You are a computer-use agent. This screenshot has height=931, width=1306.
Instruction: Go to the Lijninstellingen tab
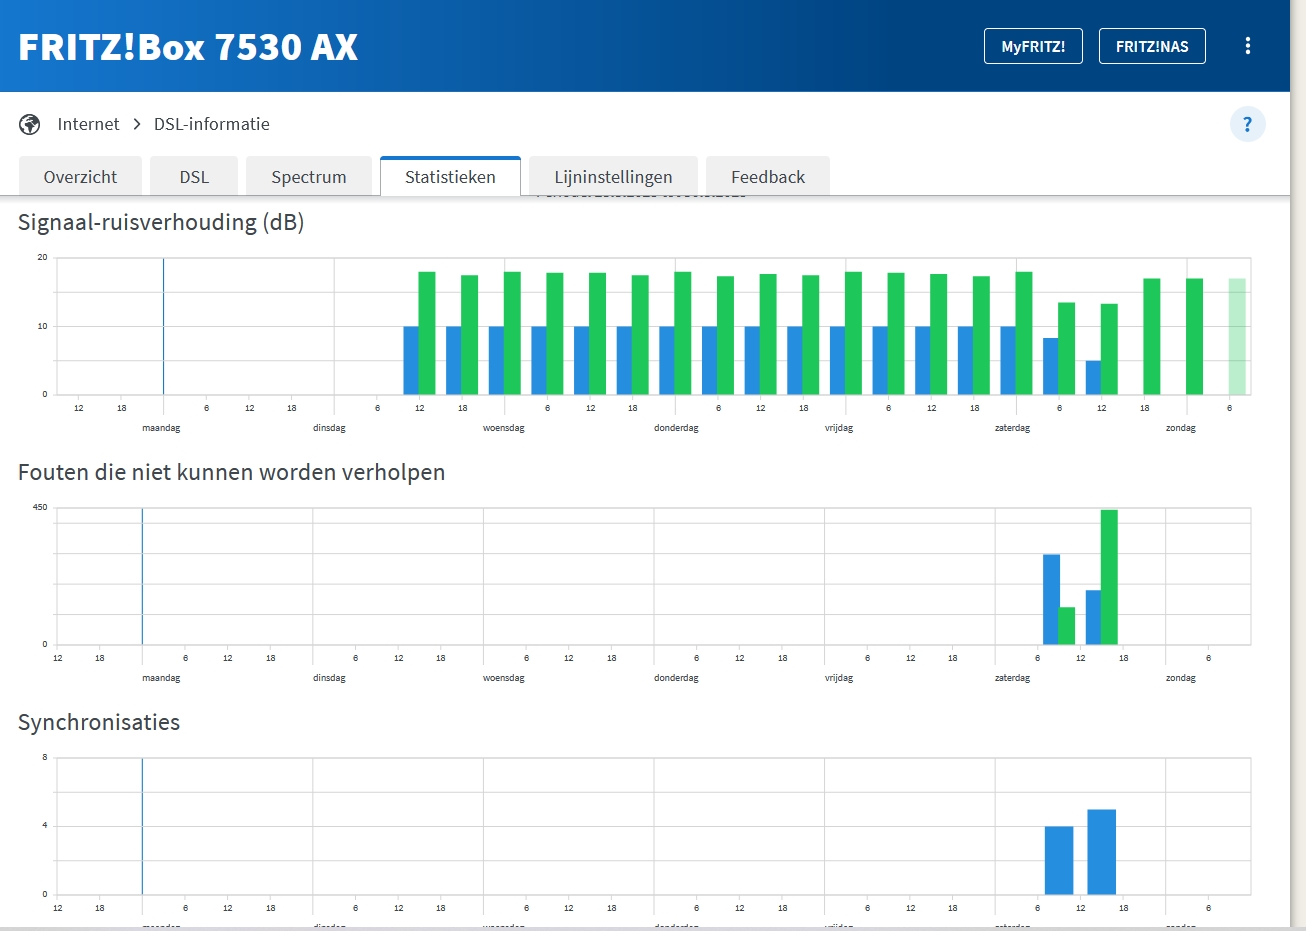(x=613, y=177)
